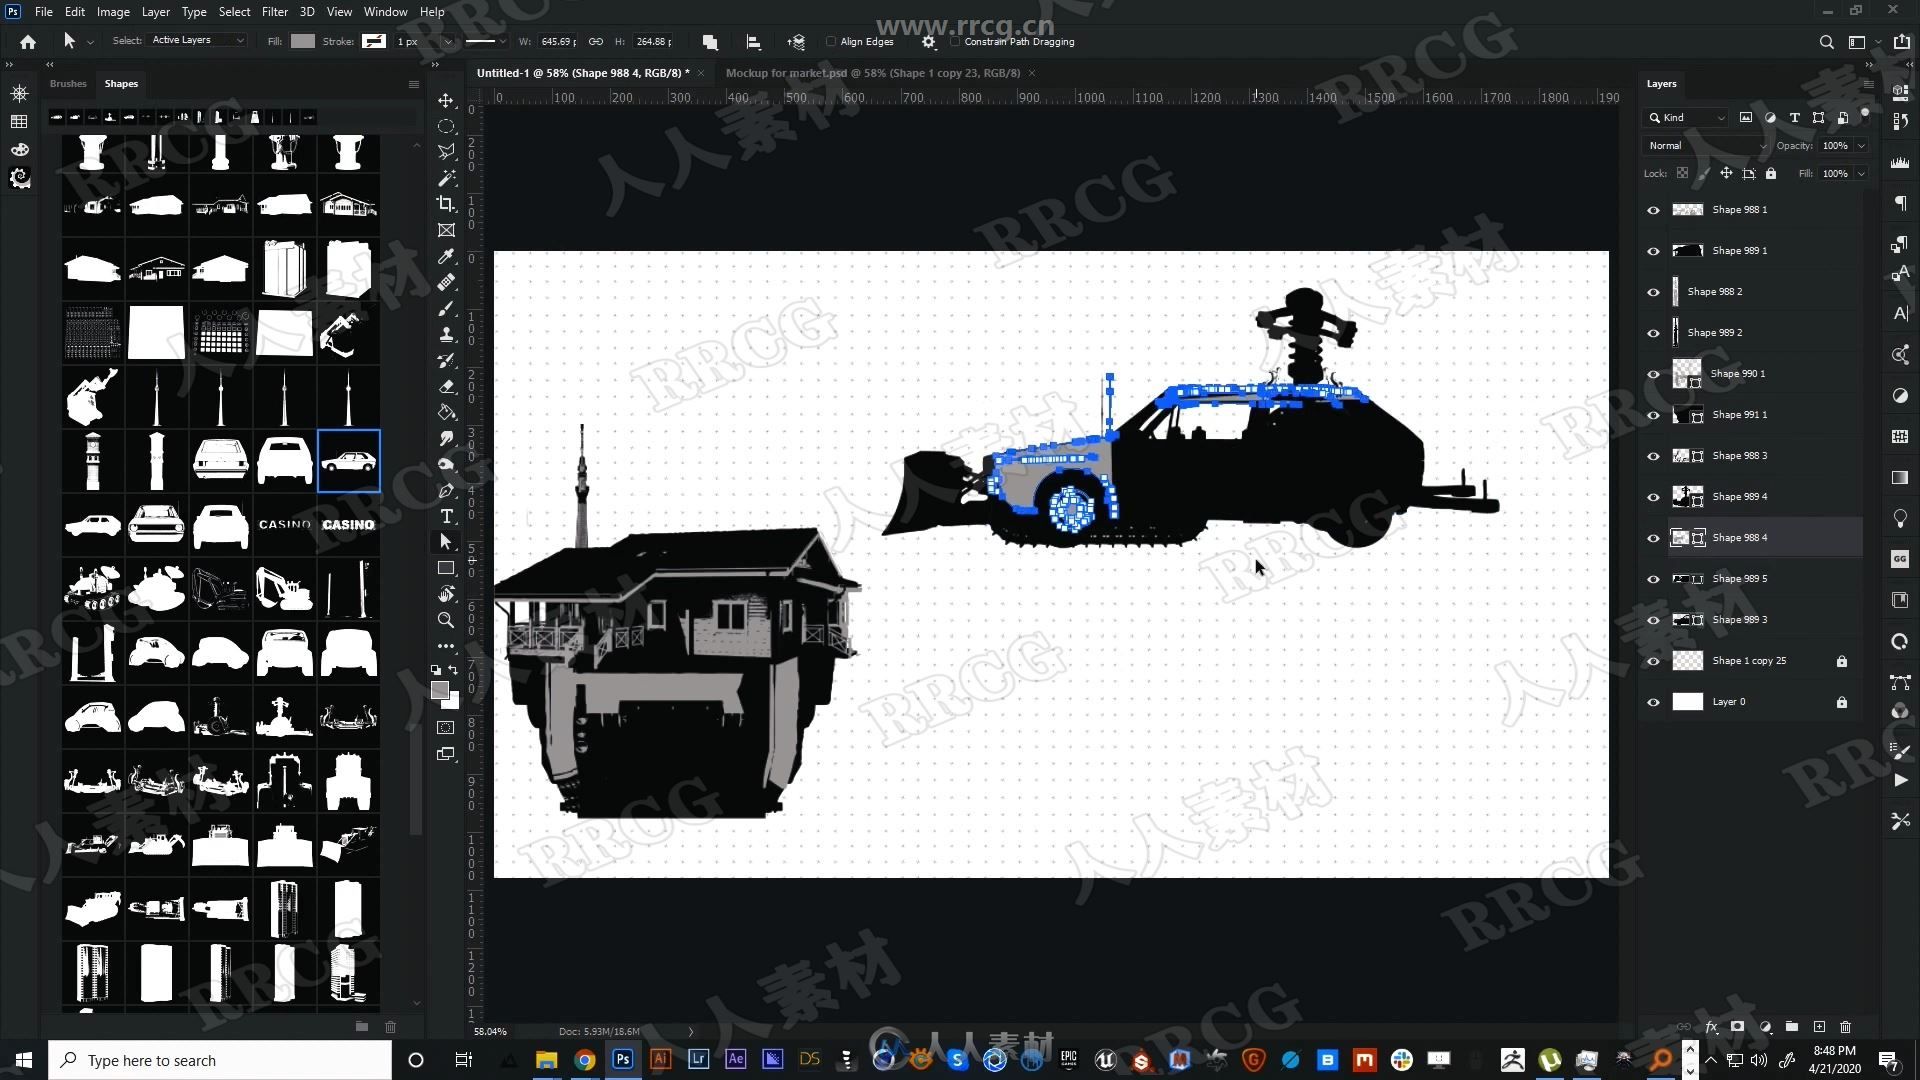Screen dimensions: 1920x1080
Task: Switch to Mockup for market tab
Action: (873, 73)
